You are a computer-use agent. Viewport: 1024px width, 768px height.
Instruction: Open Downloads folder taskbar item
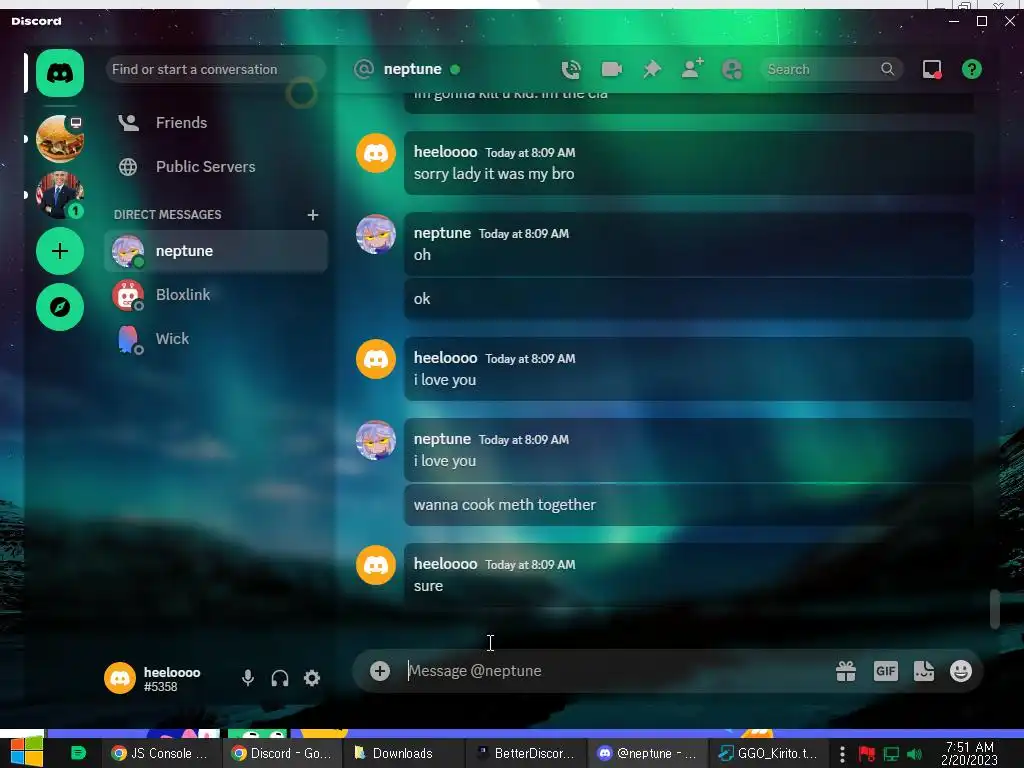click(x=403, y=753)
